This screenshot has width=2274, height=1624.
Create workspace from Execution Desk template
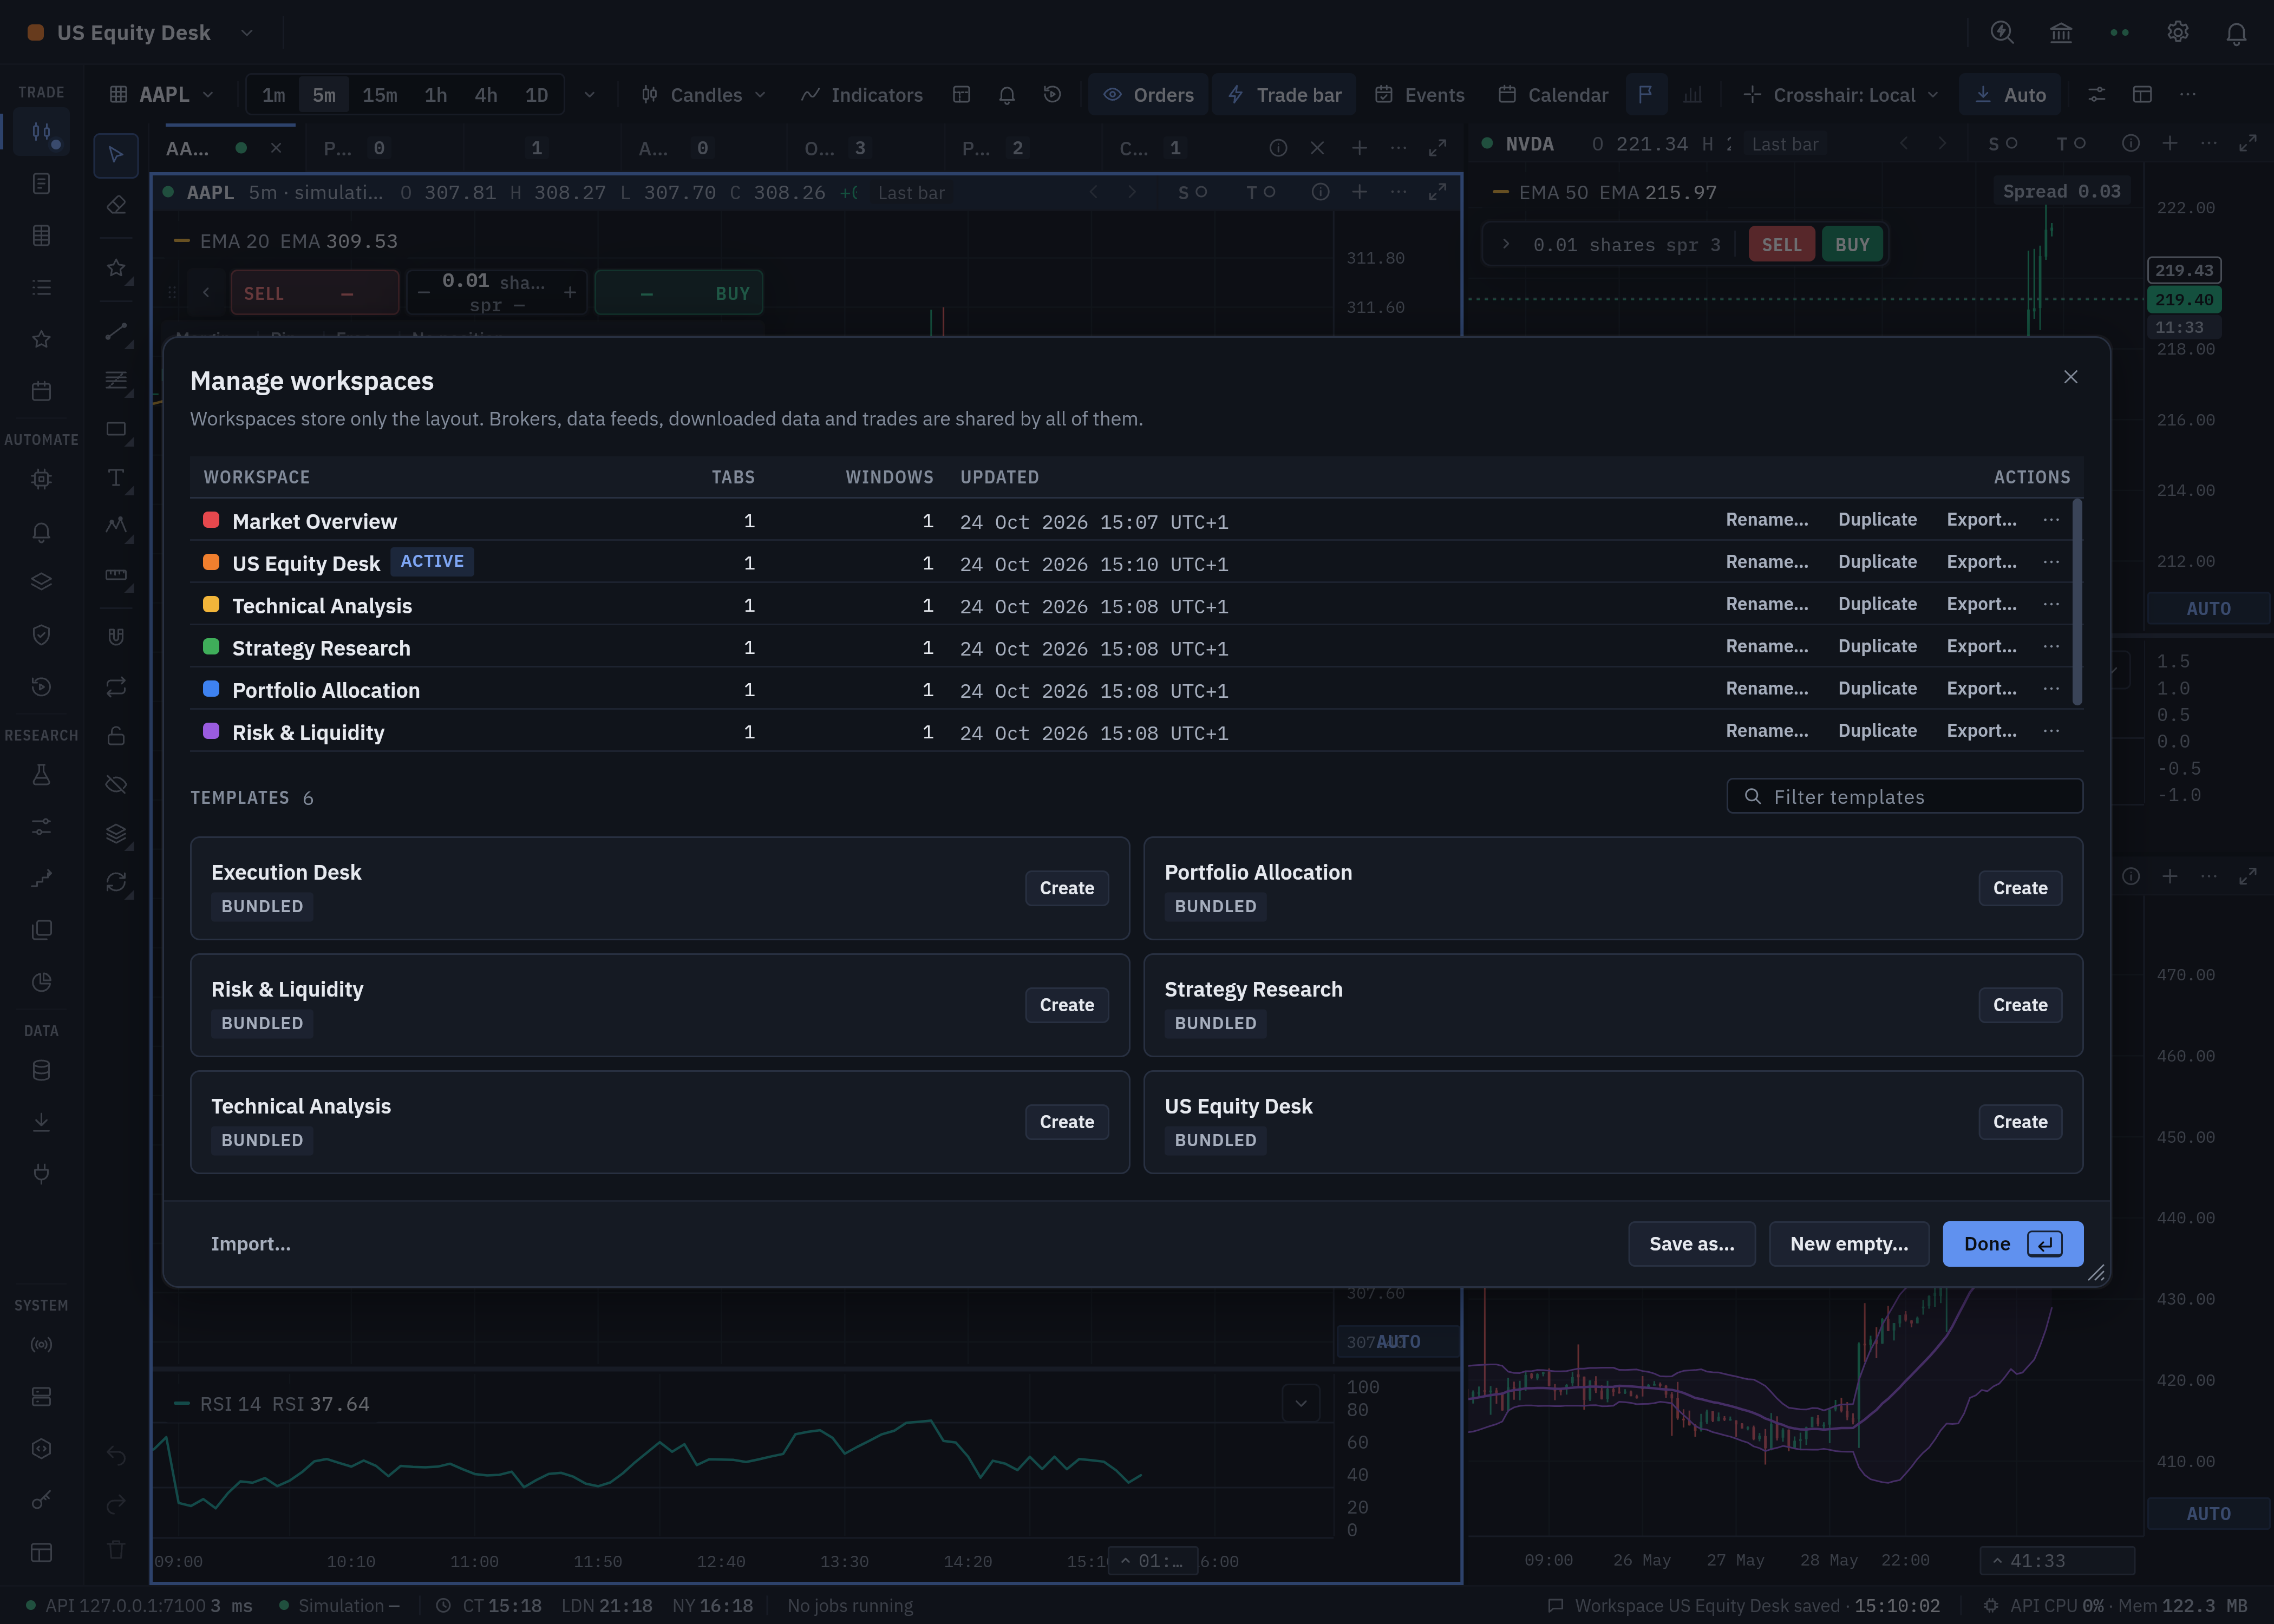pos(1066,888)
